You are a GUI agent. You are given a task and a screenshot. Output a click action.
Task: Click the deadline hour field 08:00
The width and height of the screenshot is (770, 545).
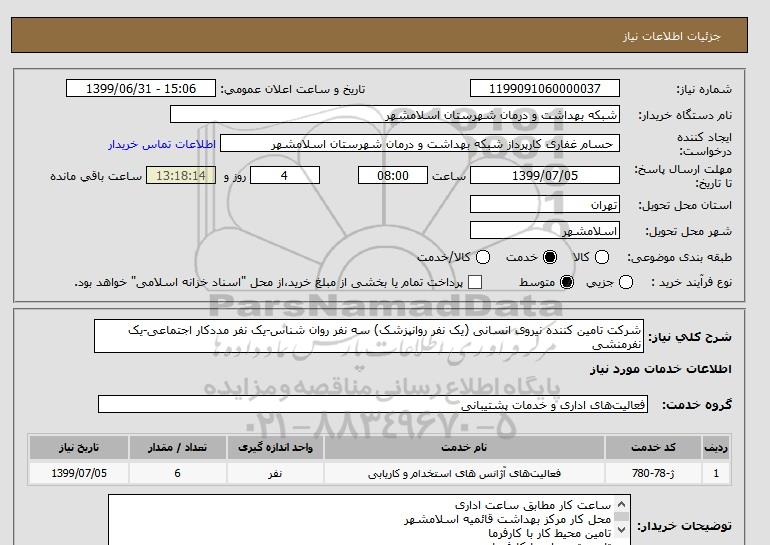[393, 175]
